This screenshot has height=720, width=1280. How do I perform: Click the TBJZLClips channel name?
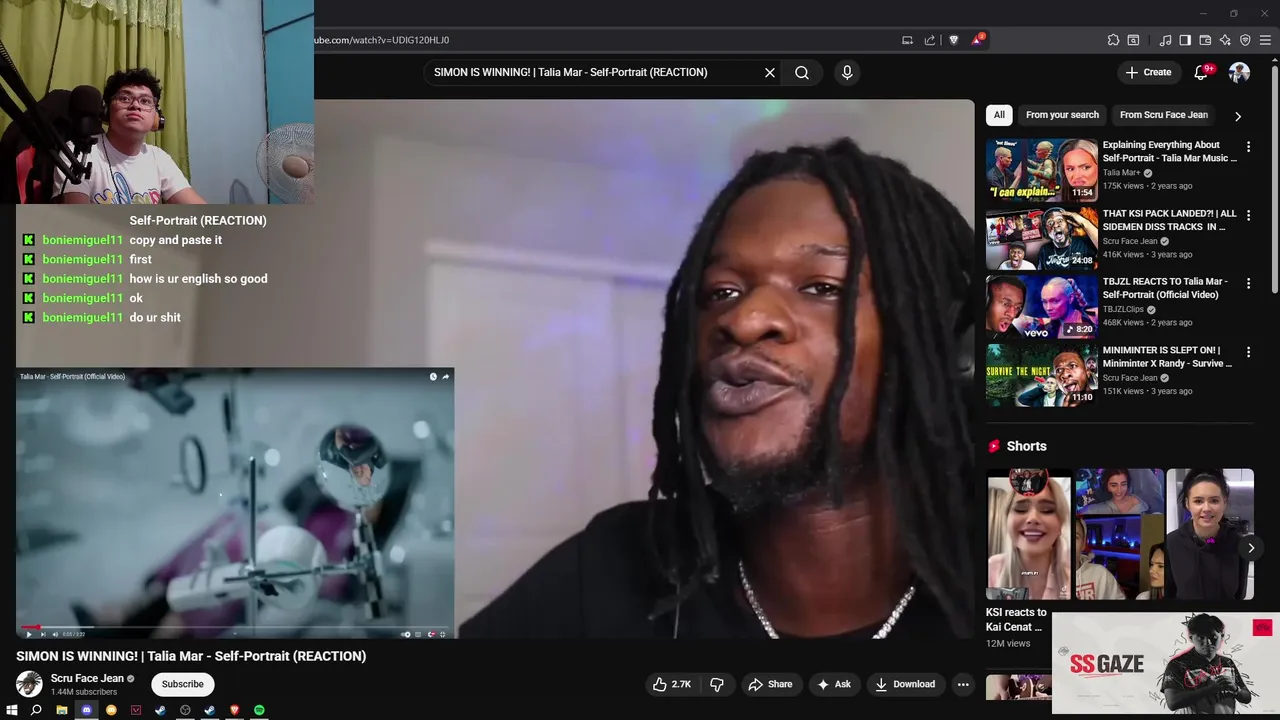click(1123, 310)
